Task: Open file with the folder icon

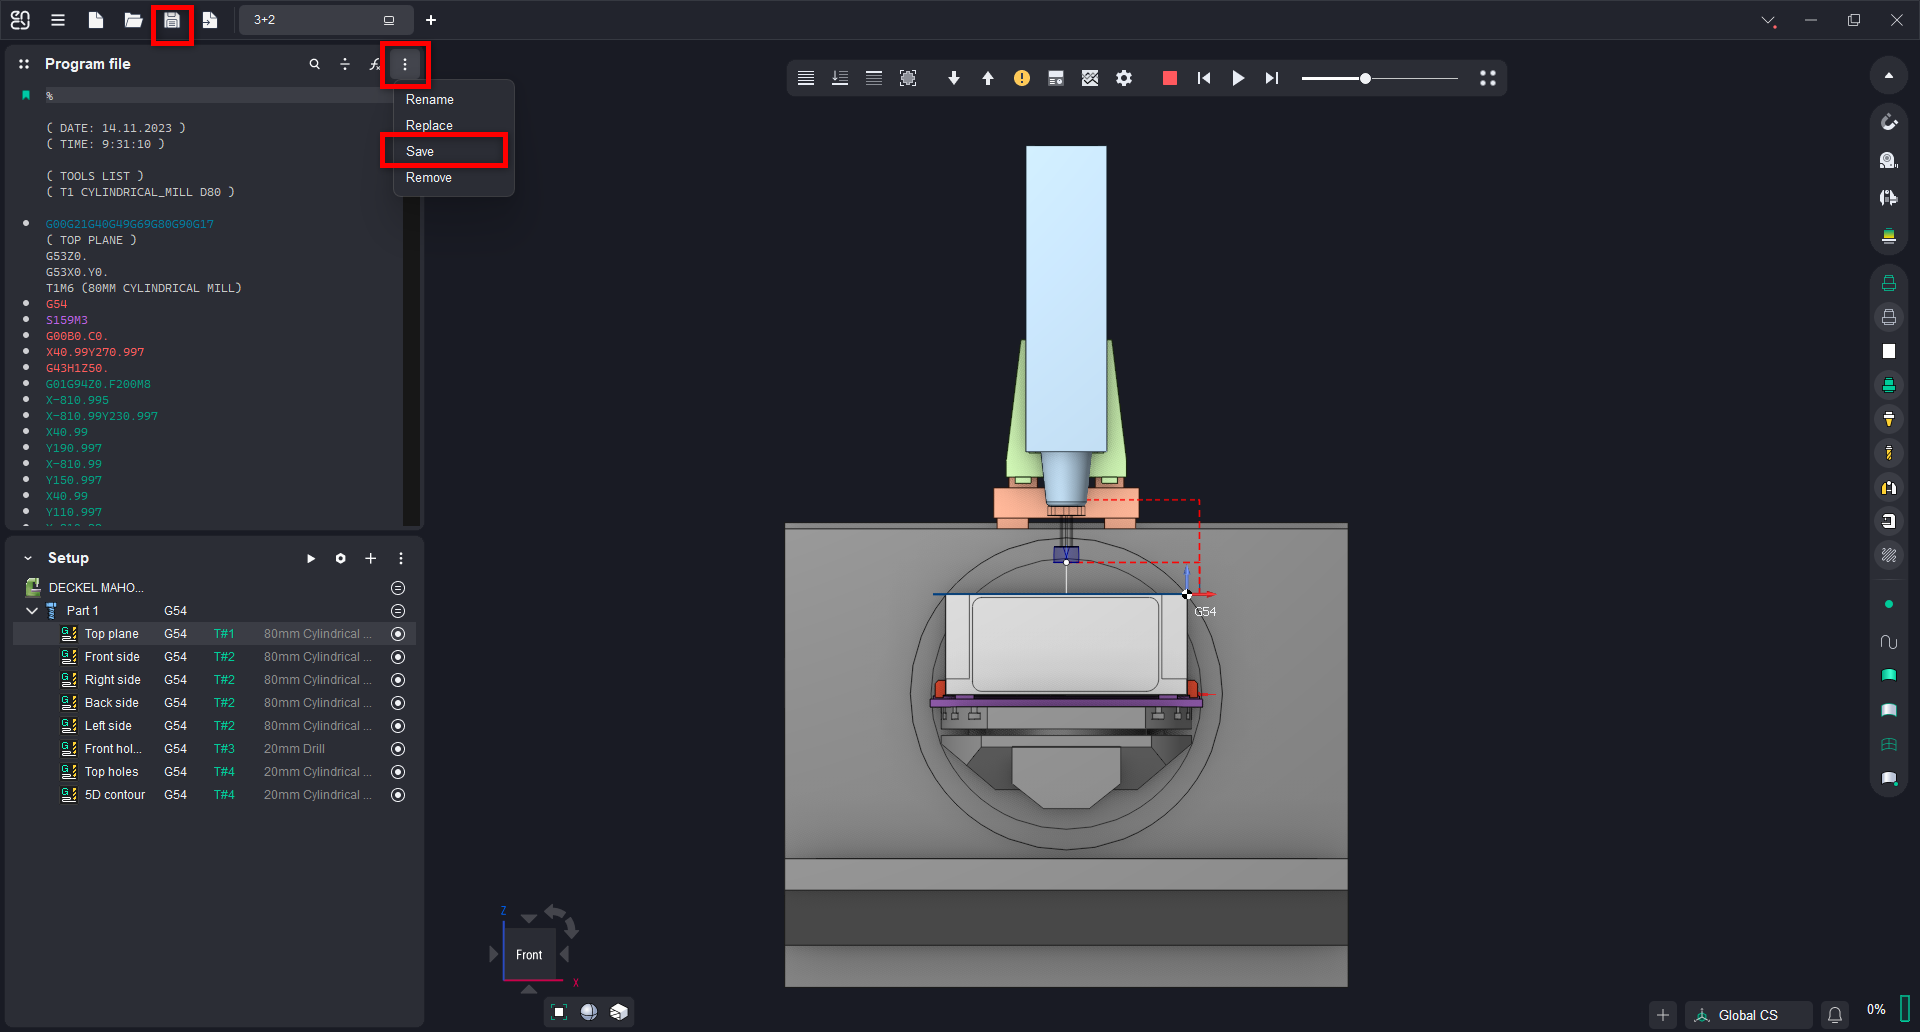Action: 133,20
